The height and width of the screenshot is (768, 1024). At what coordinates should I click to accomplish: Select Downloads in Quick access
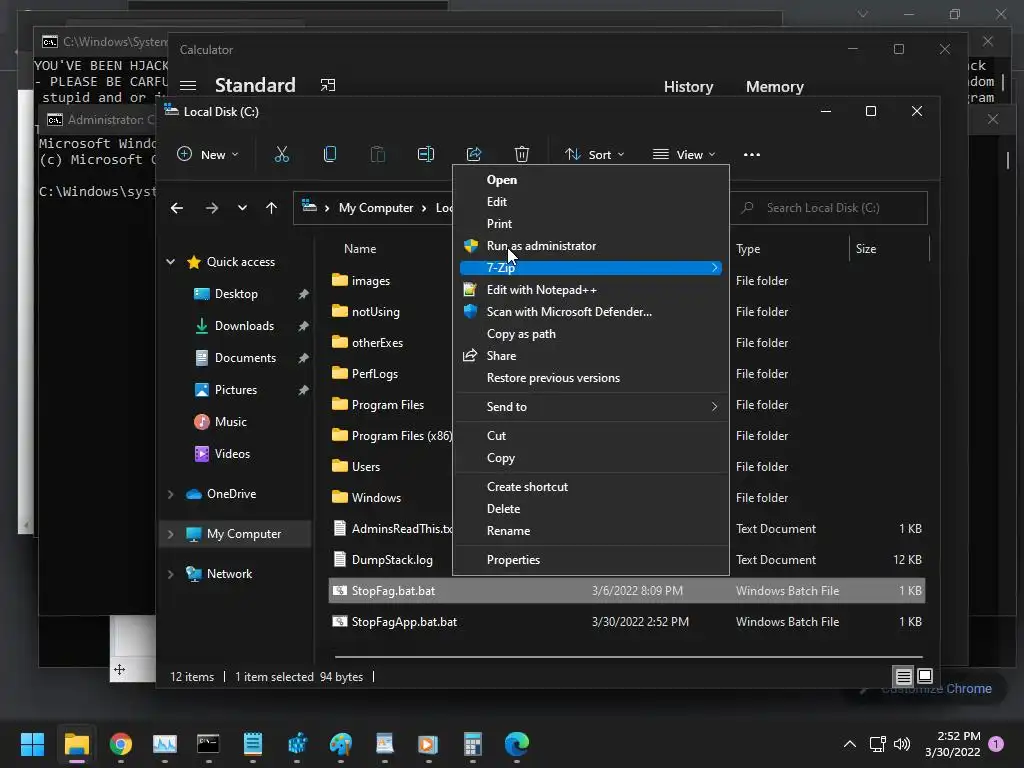(x=244, y=326)
